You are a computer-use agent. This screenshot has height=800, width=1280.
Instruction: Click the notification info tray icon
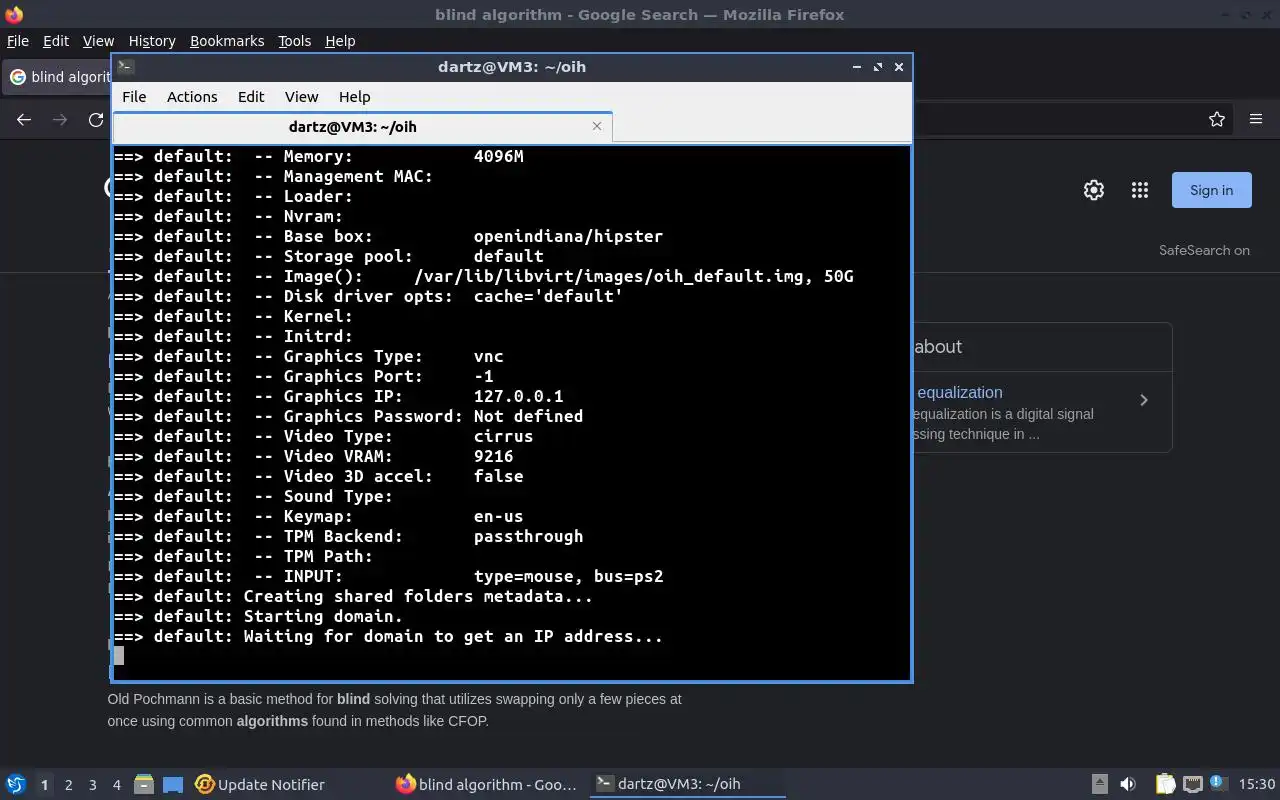[x=1218, y=783]
